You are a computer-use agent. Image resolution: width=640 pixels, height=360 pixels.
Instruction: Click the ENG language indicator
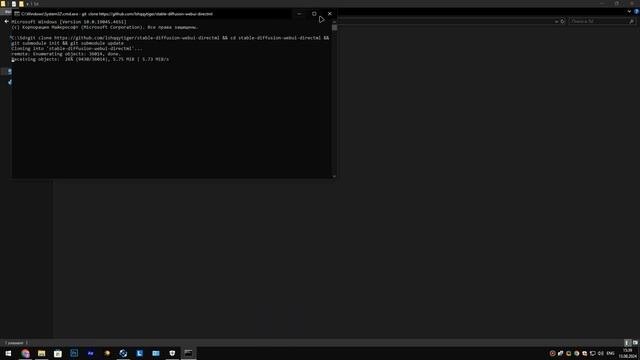[x=611, y=353]
